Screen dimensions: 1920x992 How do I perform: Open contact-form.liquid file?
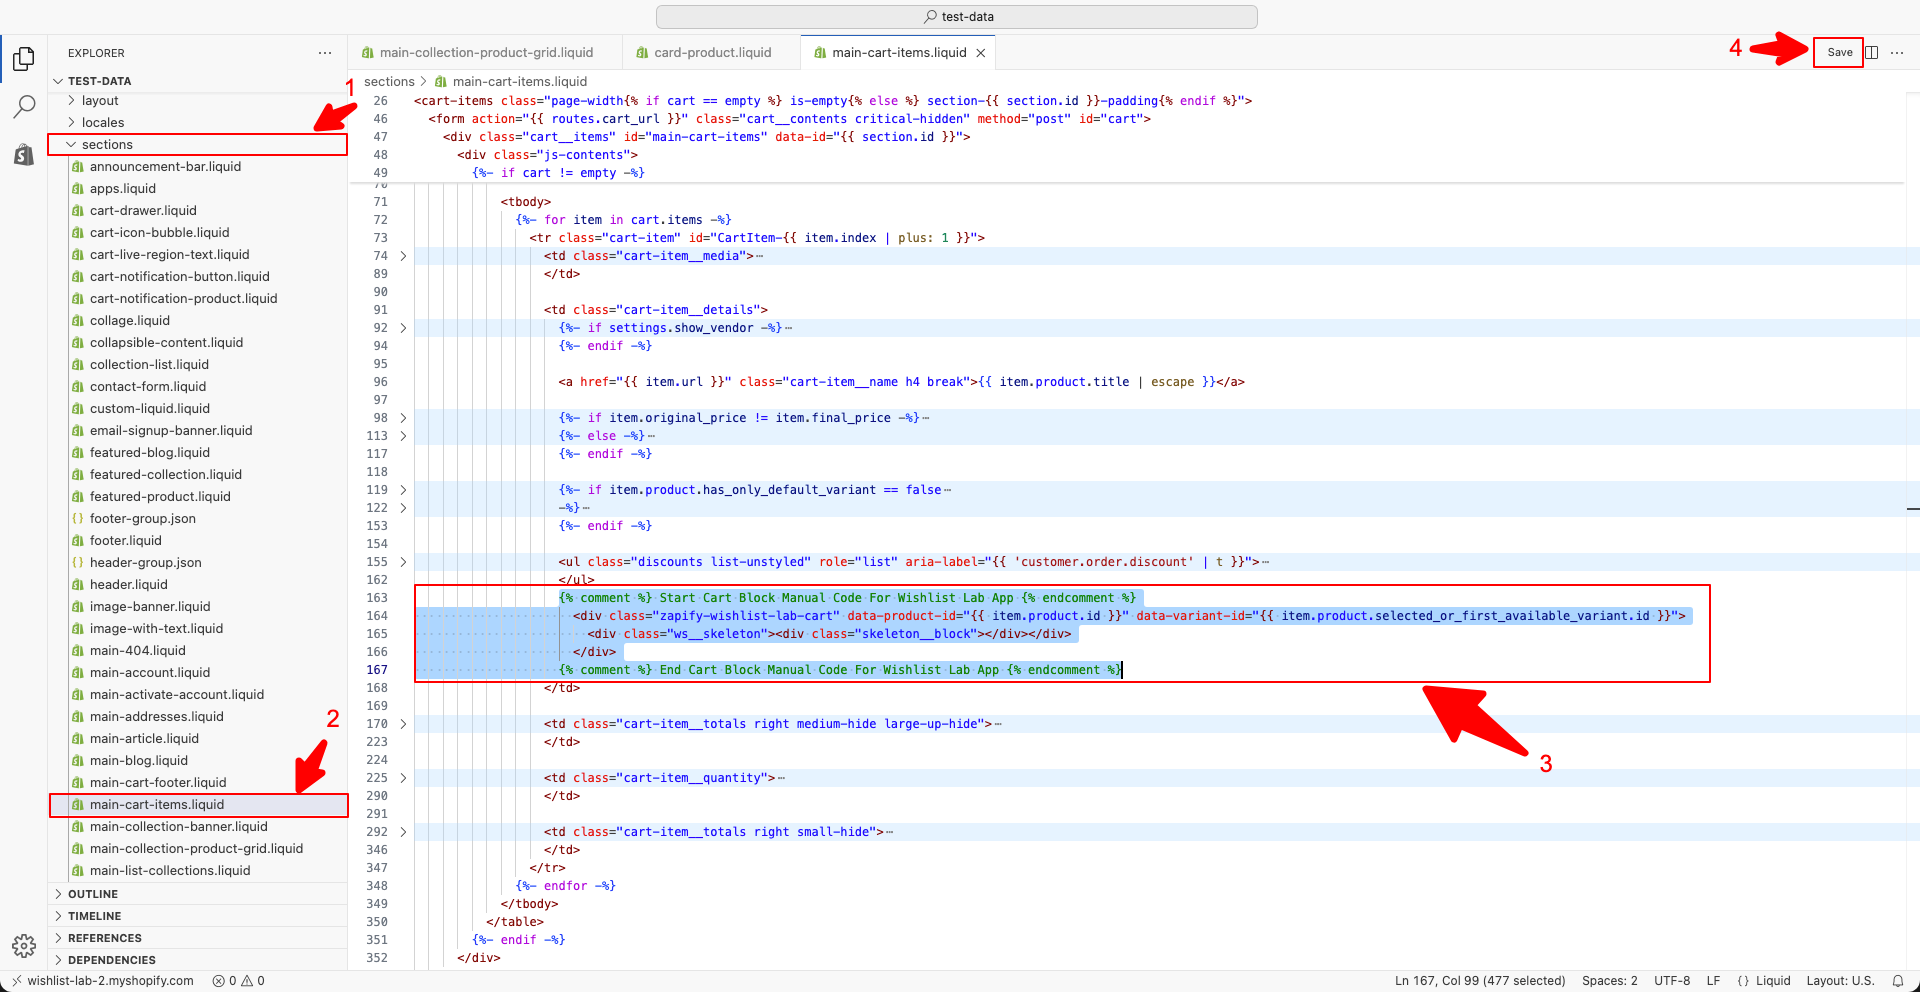click(x=148, y=387)
